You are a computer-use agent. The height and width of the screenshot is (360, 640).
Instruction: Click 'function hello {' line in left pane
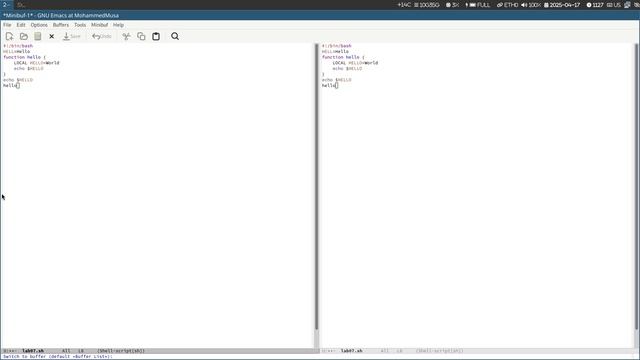(x=24, y=57)
